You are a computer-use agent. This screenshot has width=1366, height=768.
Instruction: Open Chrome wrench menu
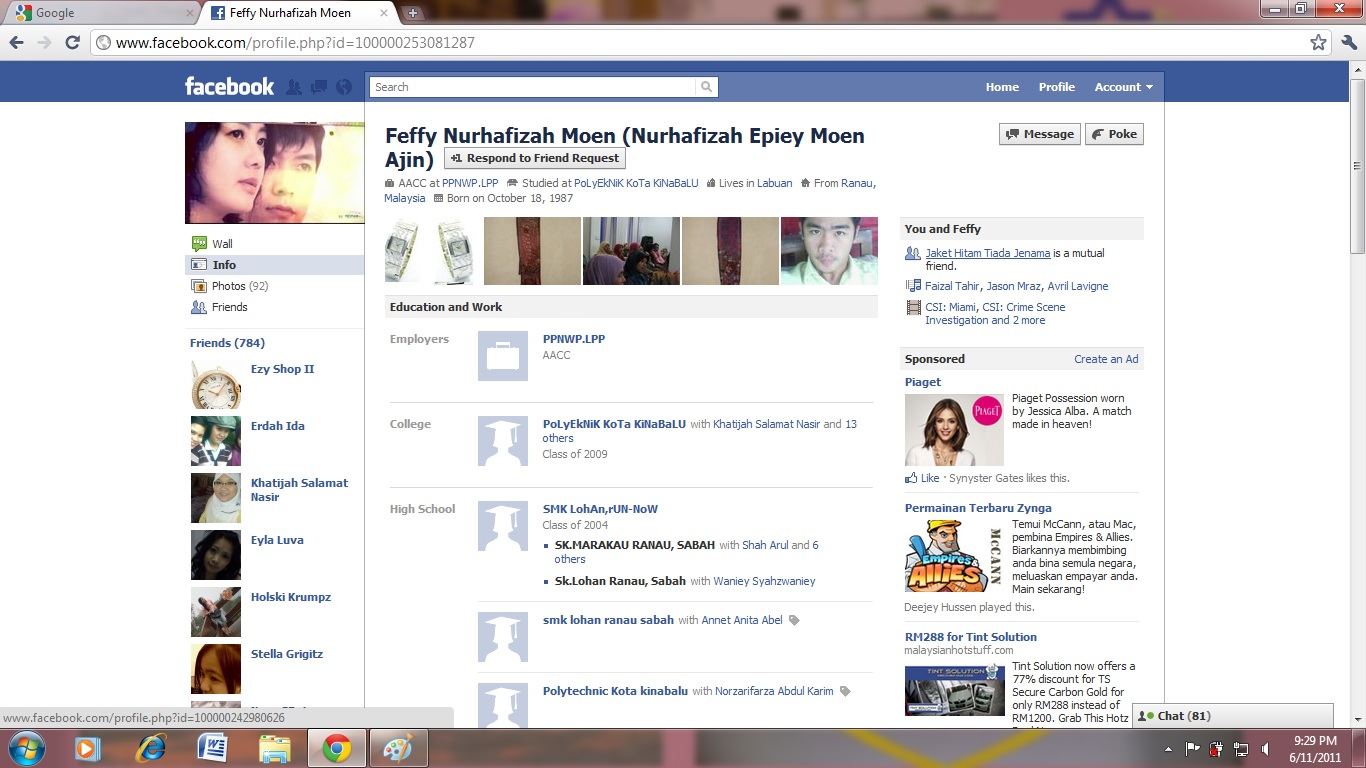1348,42
